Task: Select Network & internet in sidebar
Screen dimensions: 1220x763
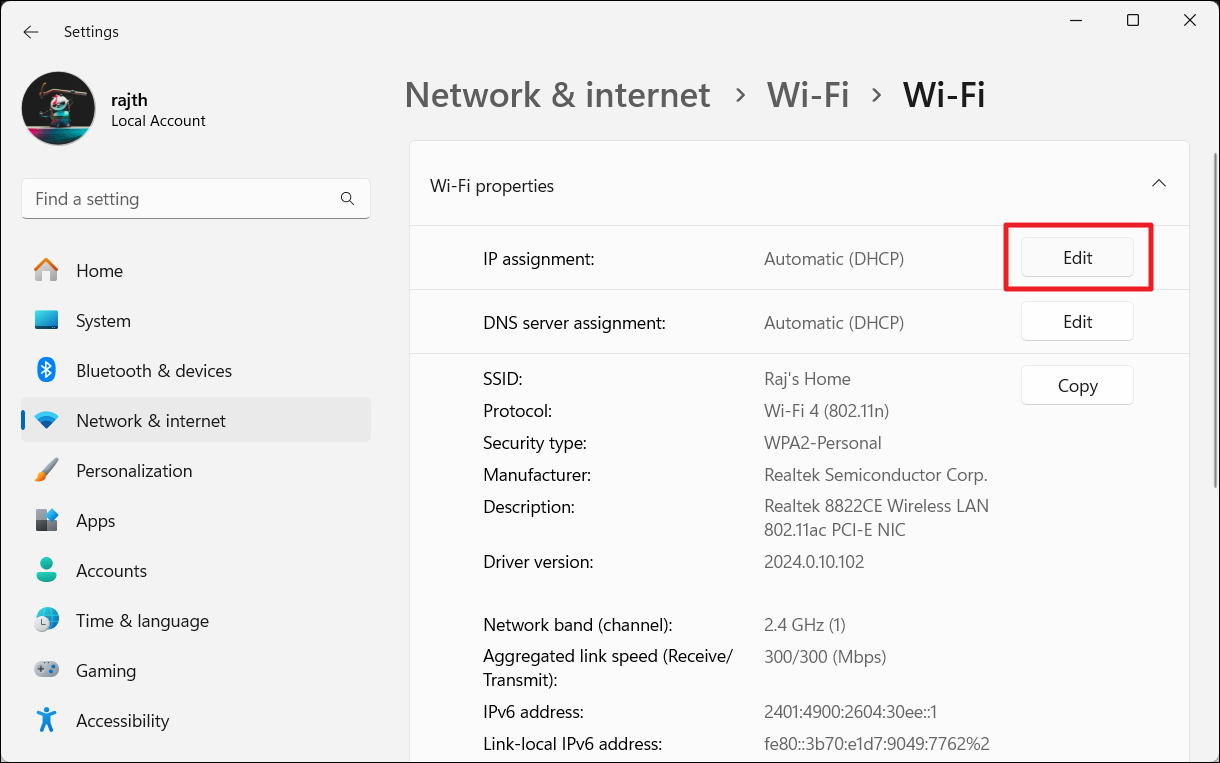Action: point(151,420)
